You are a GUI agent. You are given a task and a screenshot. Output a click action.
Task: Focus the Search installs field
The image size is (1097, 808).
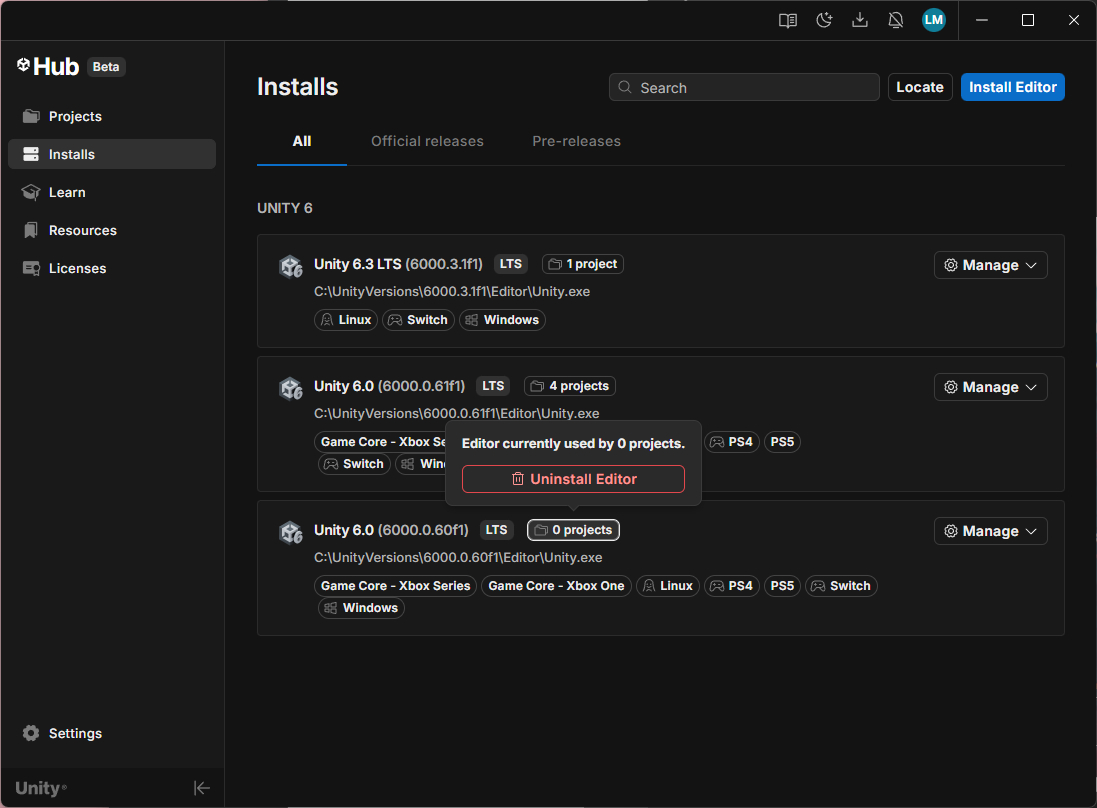click(750, 88)
